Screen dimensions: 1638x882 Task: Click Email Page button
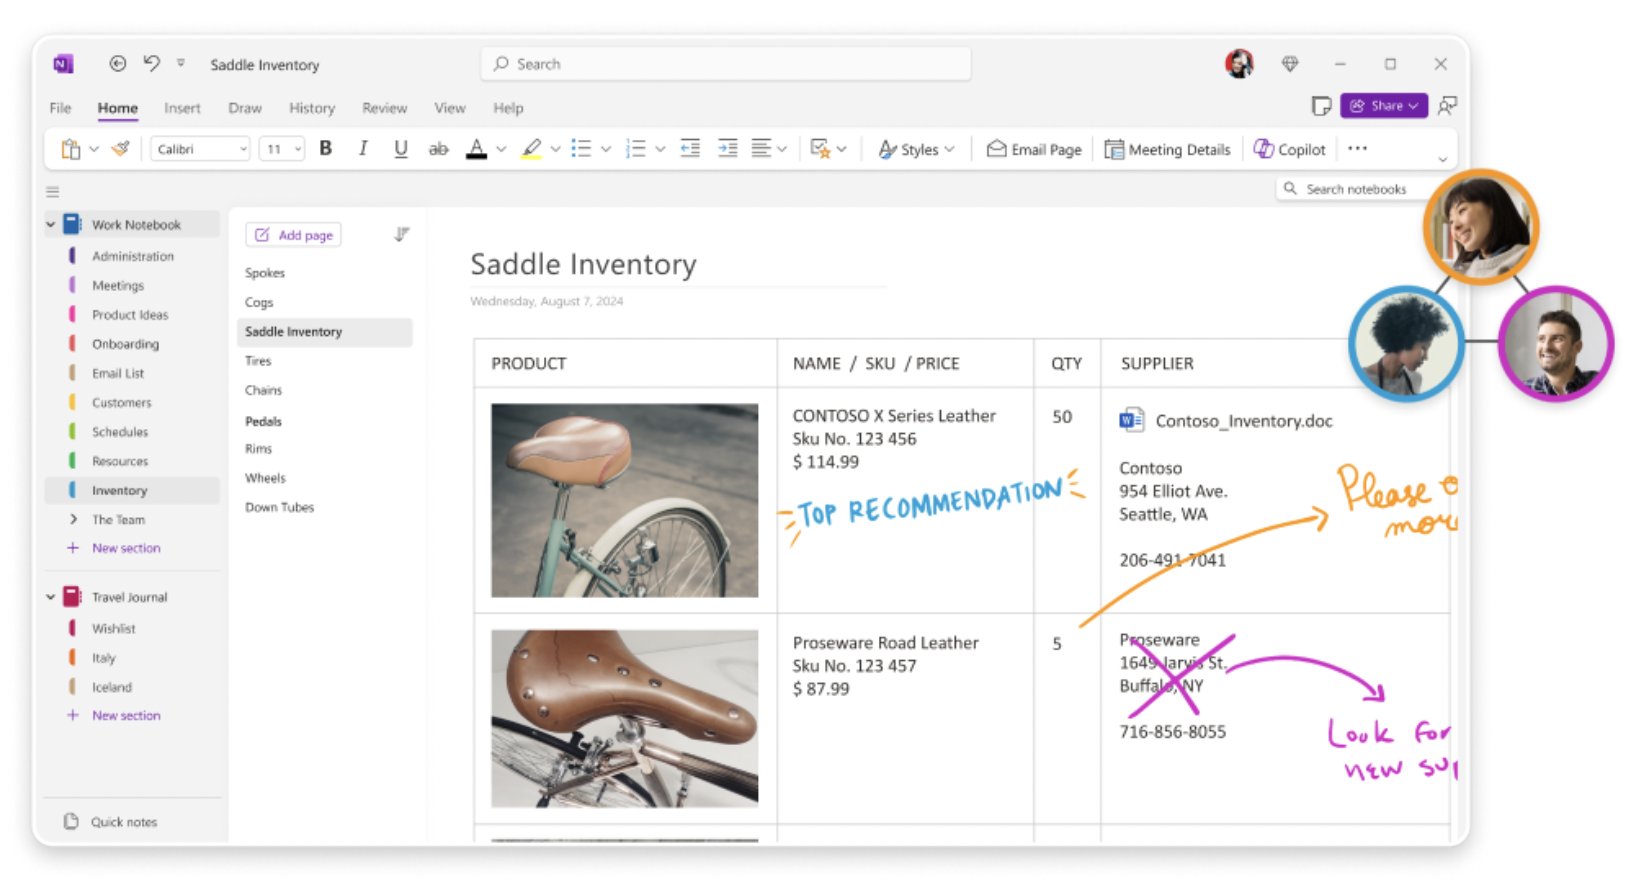tap(1034, 149)
